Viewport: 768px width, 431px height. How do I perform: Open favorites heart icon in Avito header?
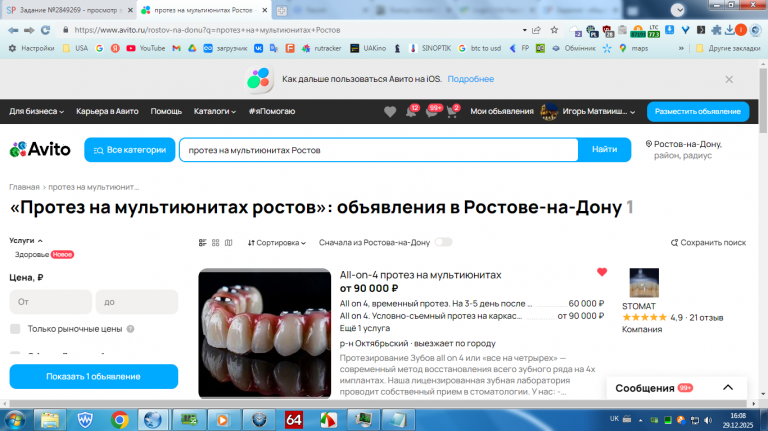click(x=390, y=112)
